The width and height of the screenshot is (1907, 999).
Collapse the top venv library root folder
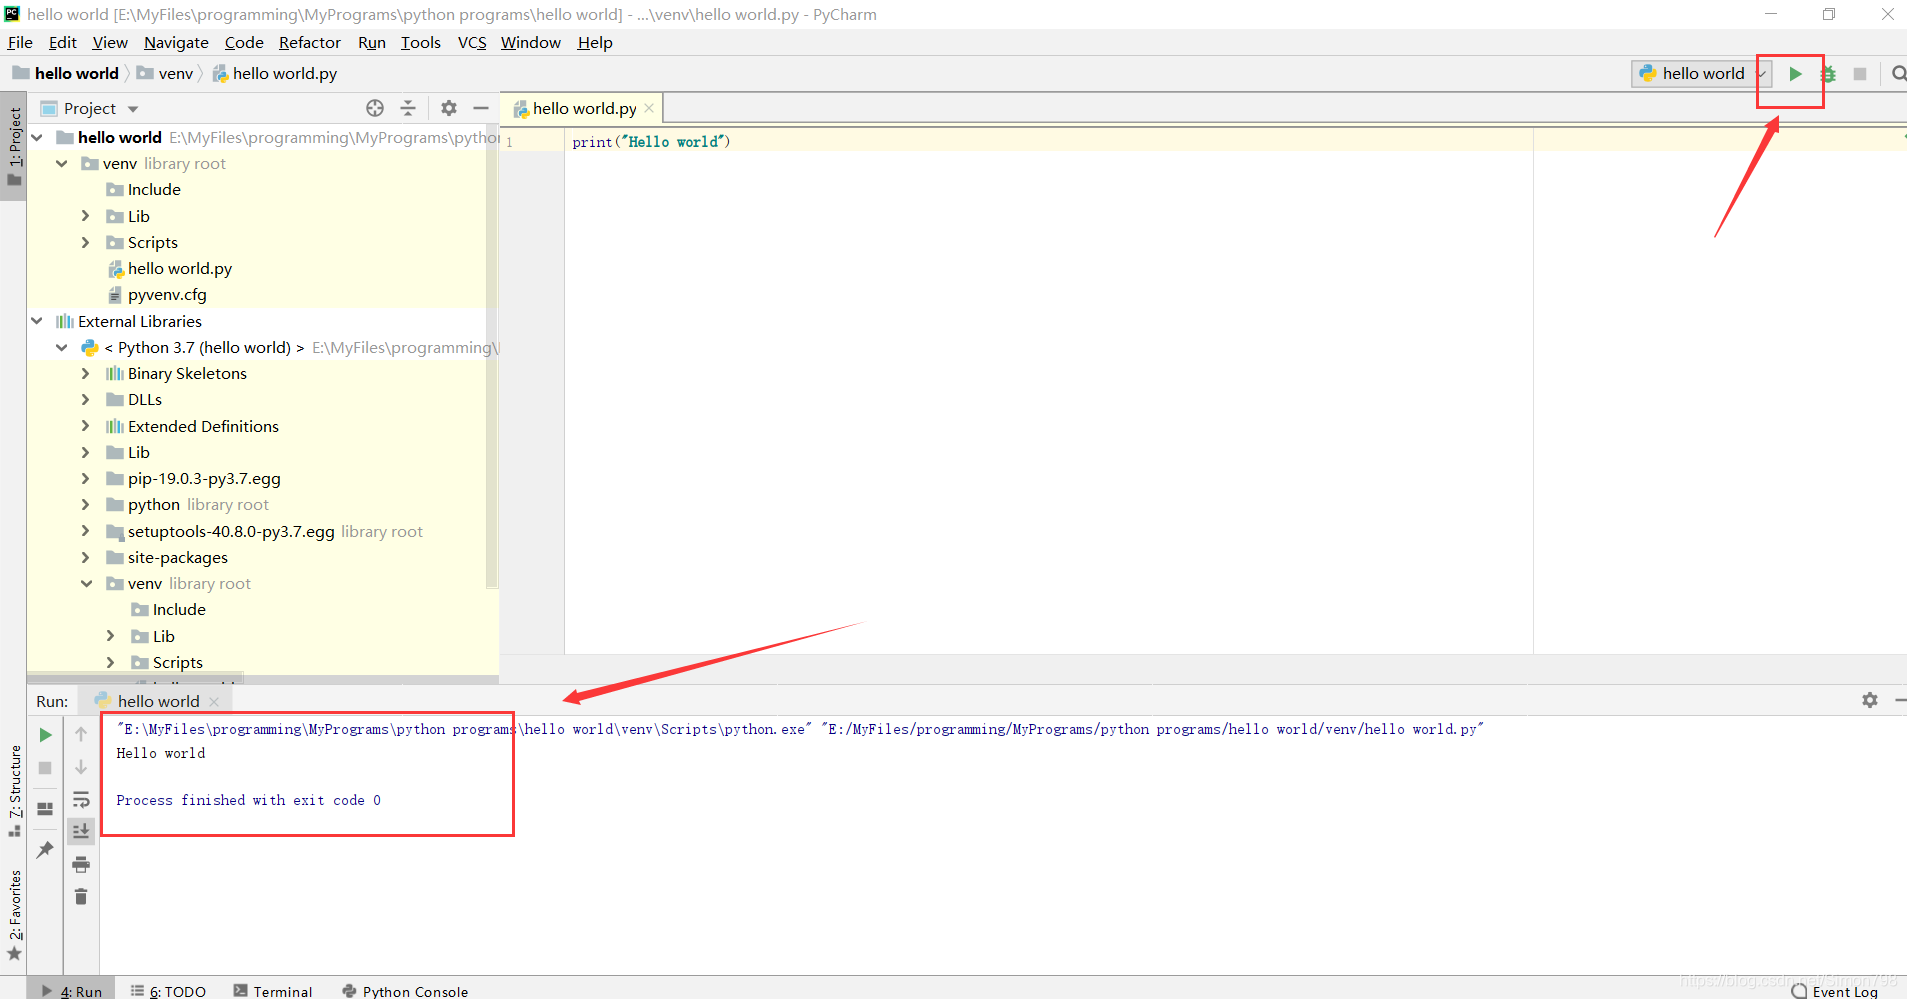point(62,163)
